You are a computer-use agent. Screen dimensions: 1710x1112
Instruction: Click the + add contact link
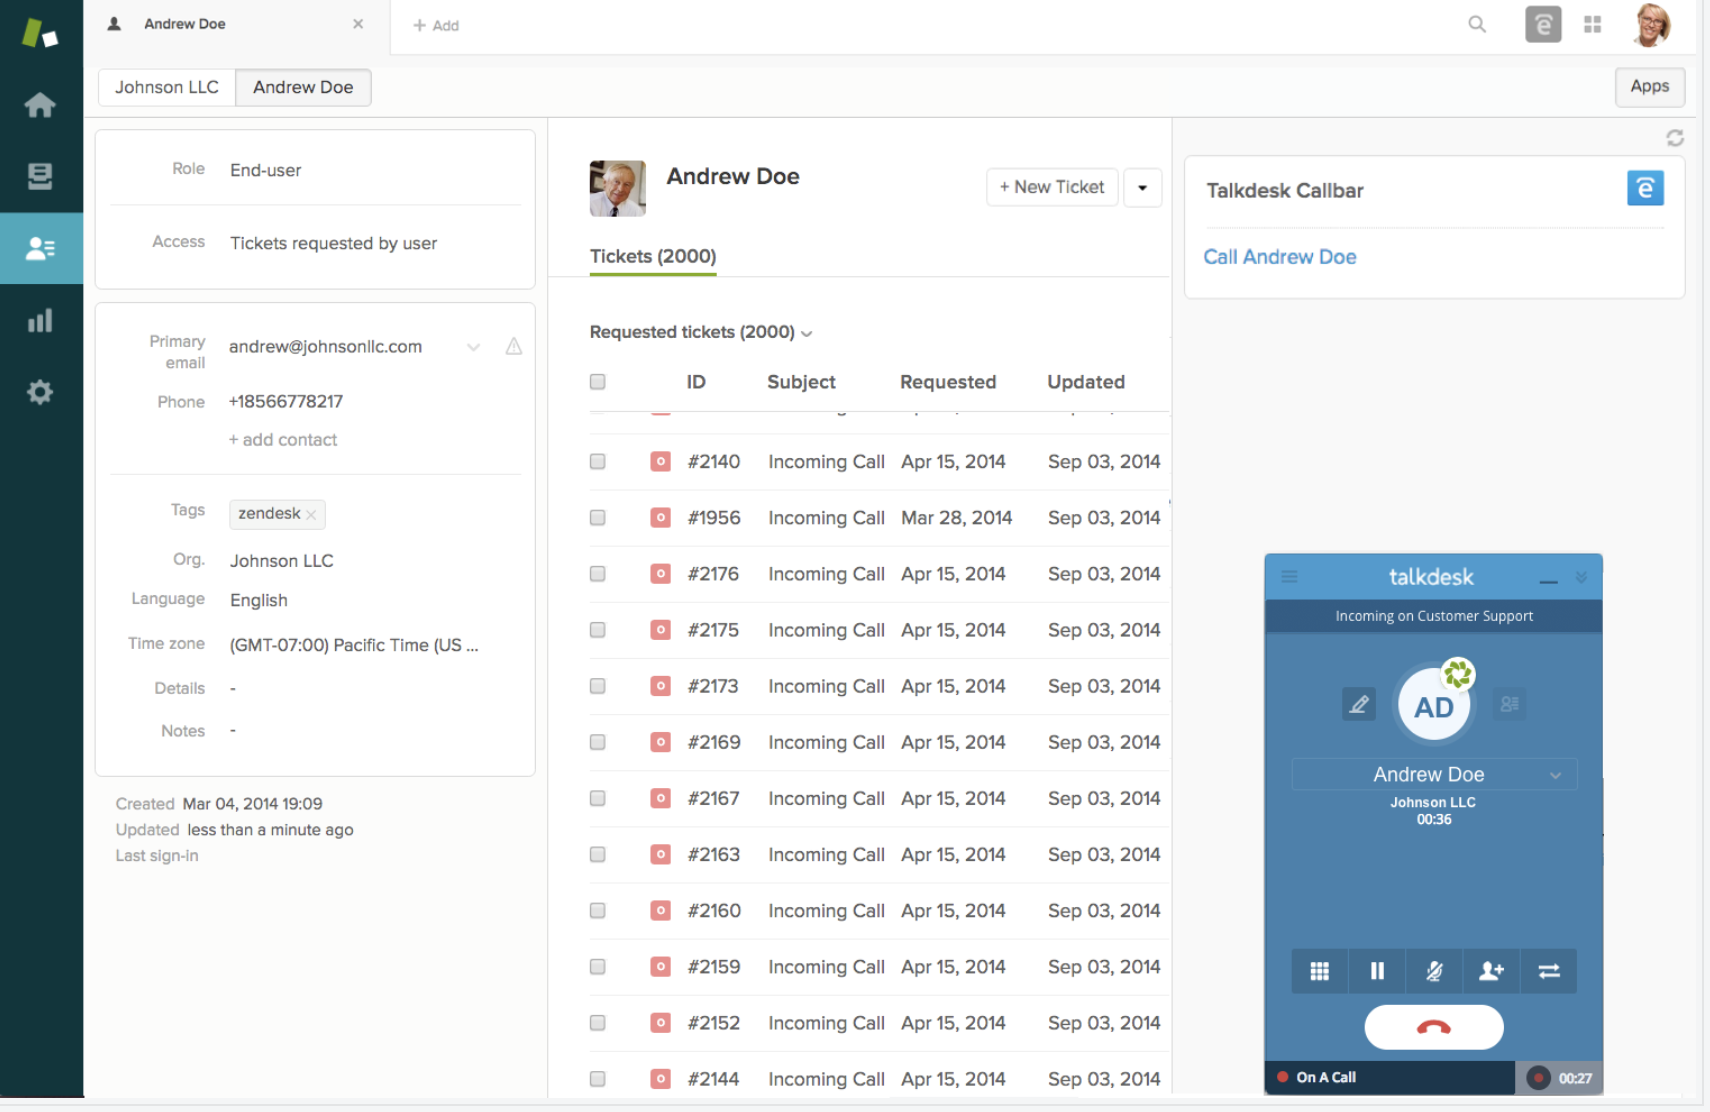[x=283, y=440]
